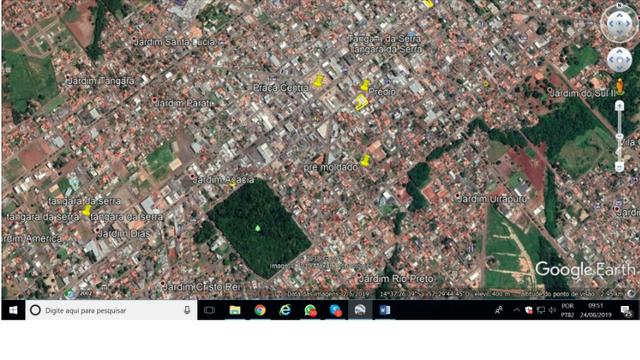
Task: Open the People icon in system tray
Action: tap(498, 311)
